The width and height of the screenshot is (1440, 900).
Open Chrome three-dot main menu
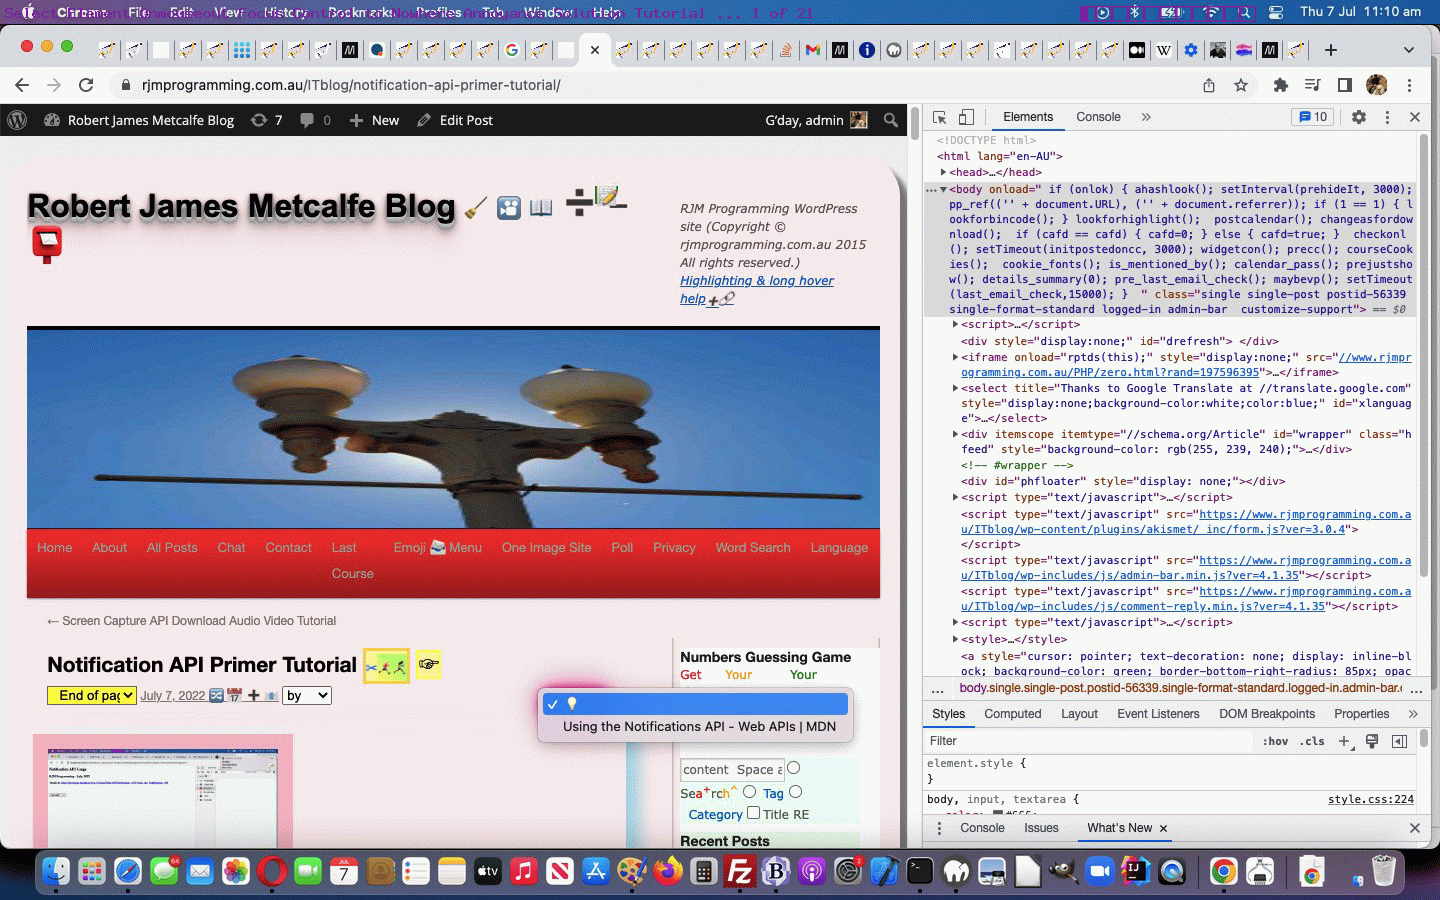1409,85
